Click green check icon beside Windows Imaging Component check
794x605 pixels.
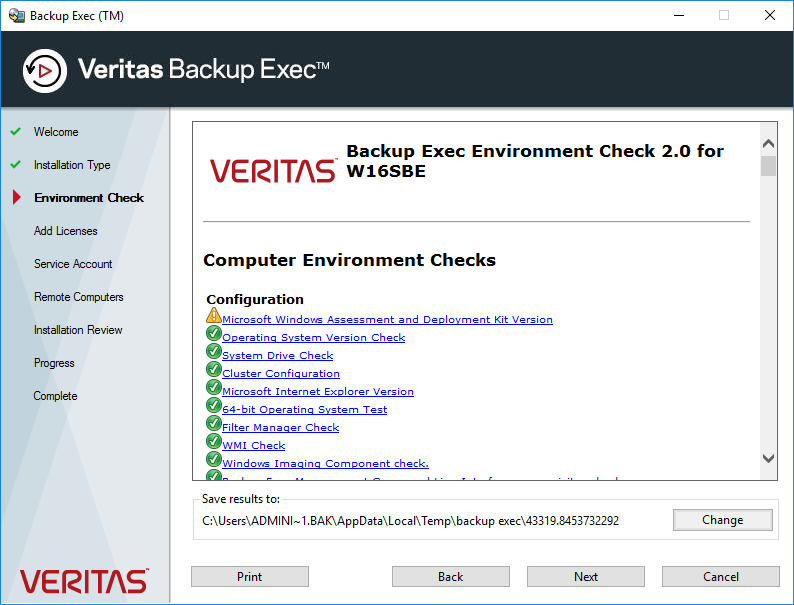coord(214,459)
